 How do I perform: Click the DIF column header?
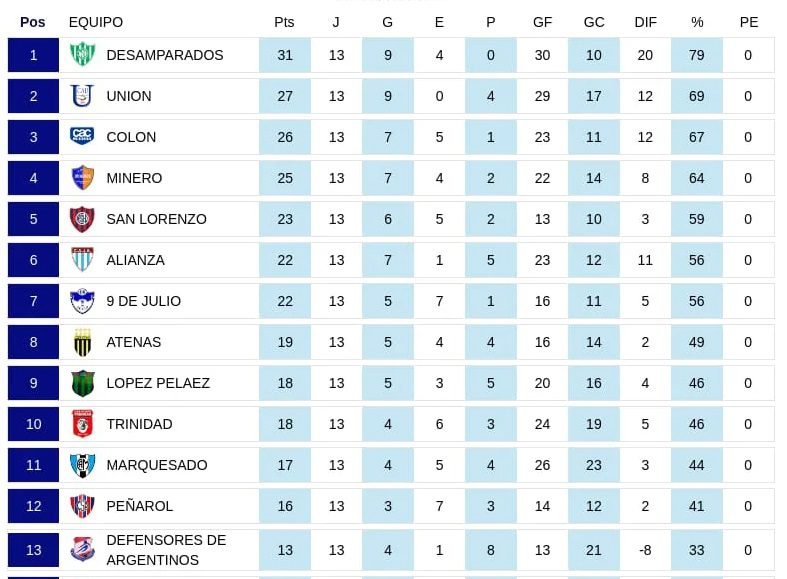pyautogui.click(x=645, y=22)
